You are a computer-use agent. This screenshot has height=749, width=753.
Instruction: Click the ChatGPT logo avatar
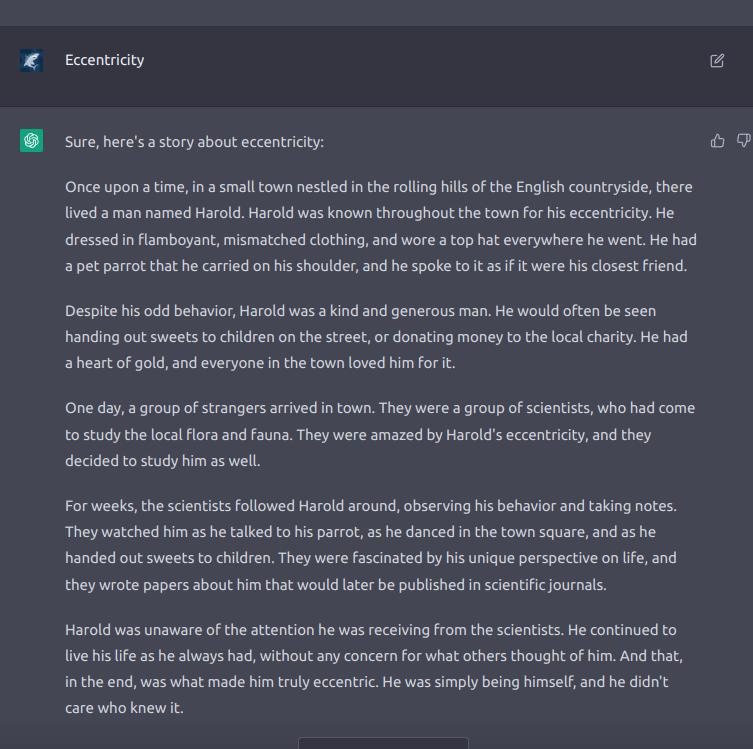click(x=31, y=141)
